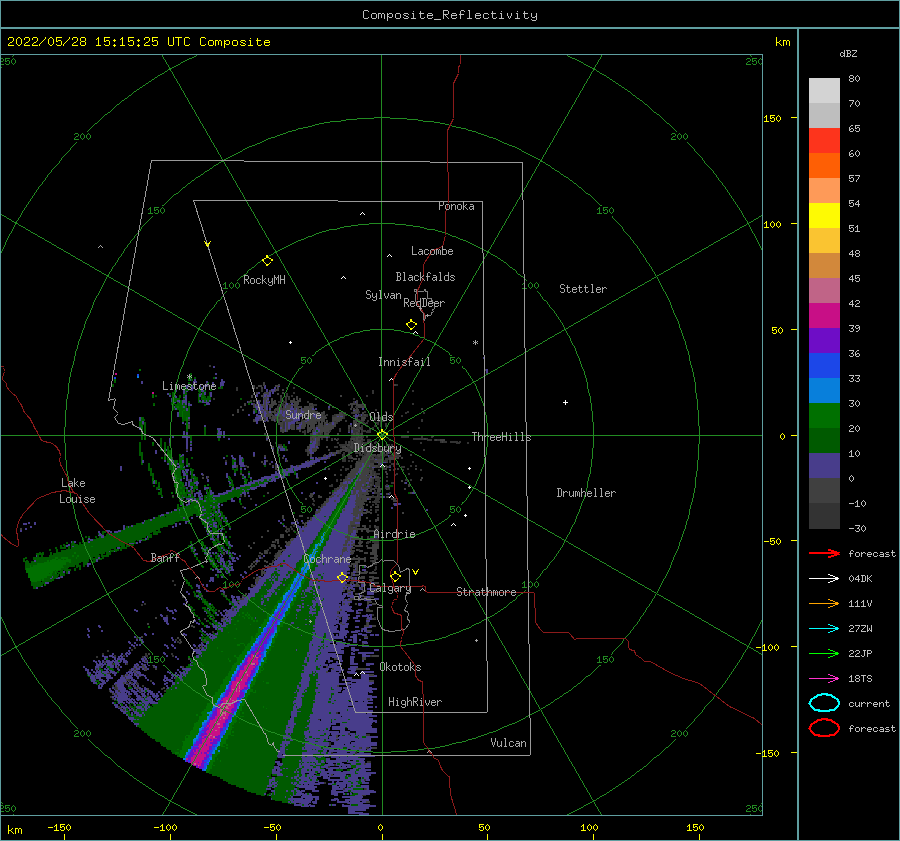Click the Sundre label
This screenshot has height=841, width=900.
tap(303, 414)
